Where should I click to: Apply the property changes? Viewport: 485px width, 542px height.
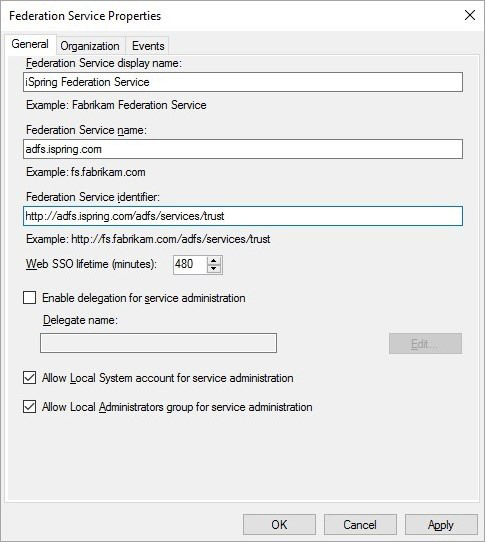click(x=441, y=525)
